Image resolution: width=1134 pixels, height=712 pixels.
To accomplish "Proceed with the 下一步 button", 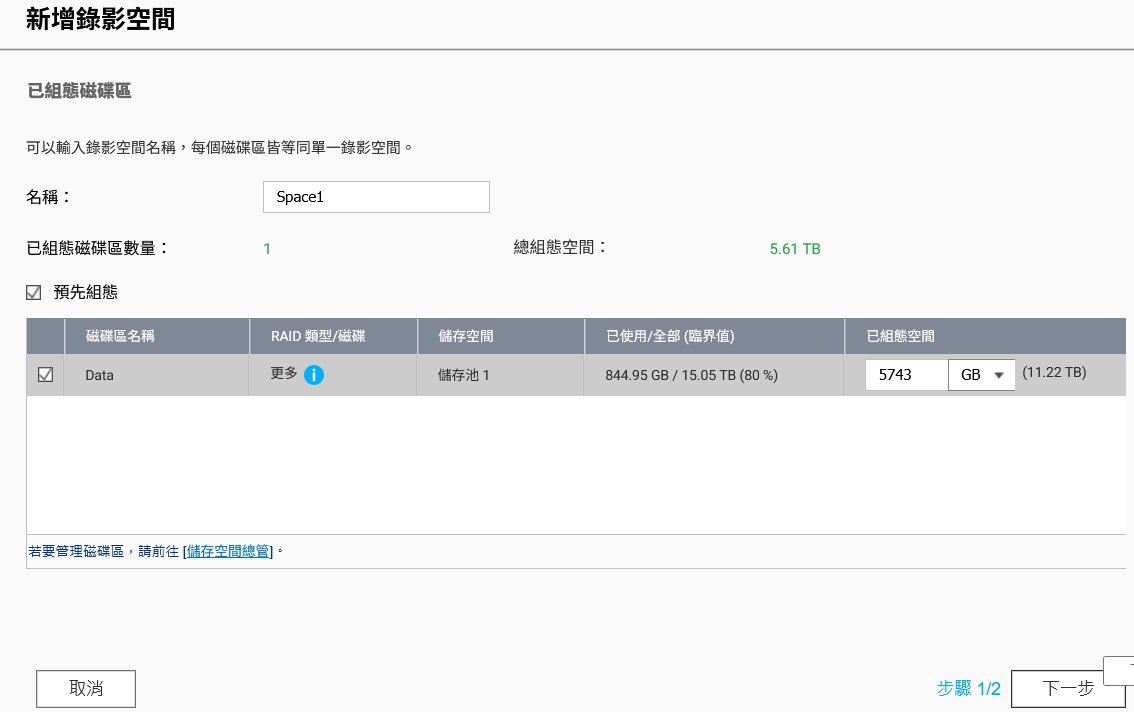I will pyautogui.click(x=1067, y=688).
